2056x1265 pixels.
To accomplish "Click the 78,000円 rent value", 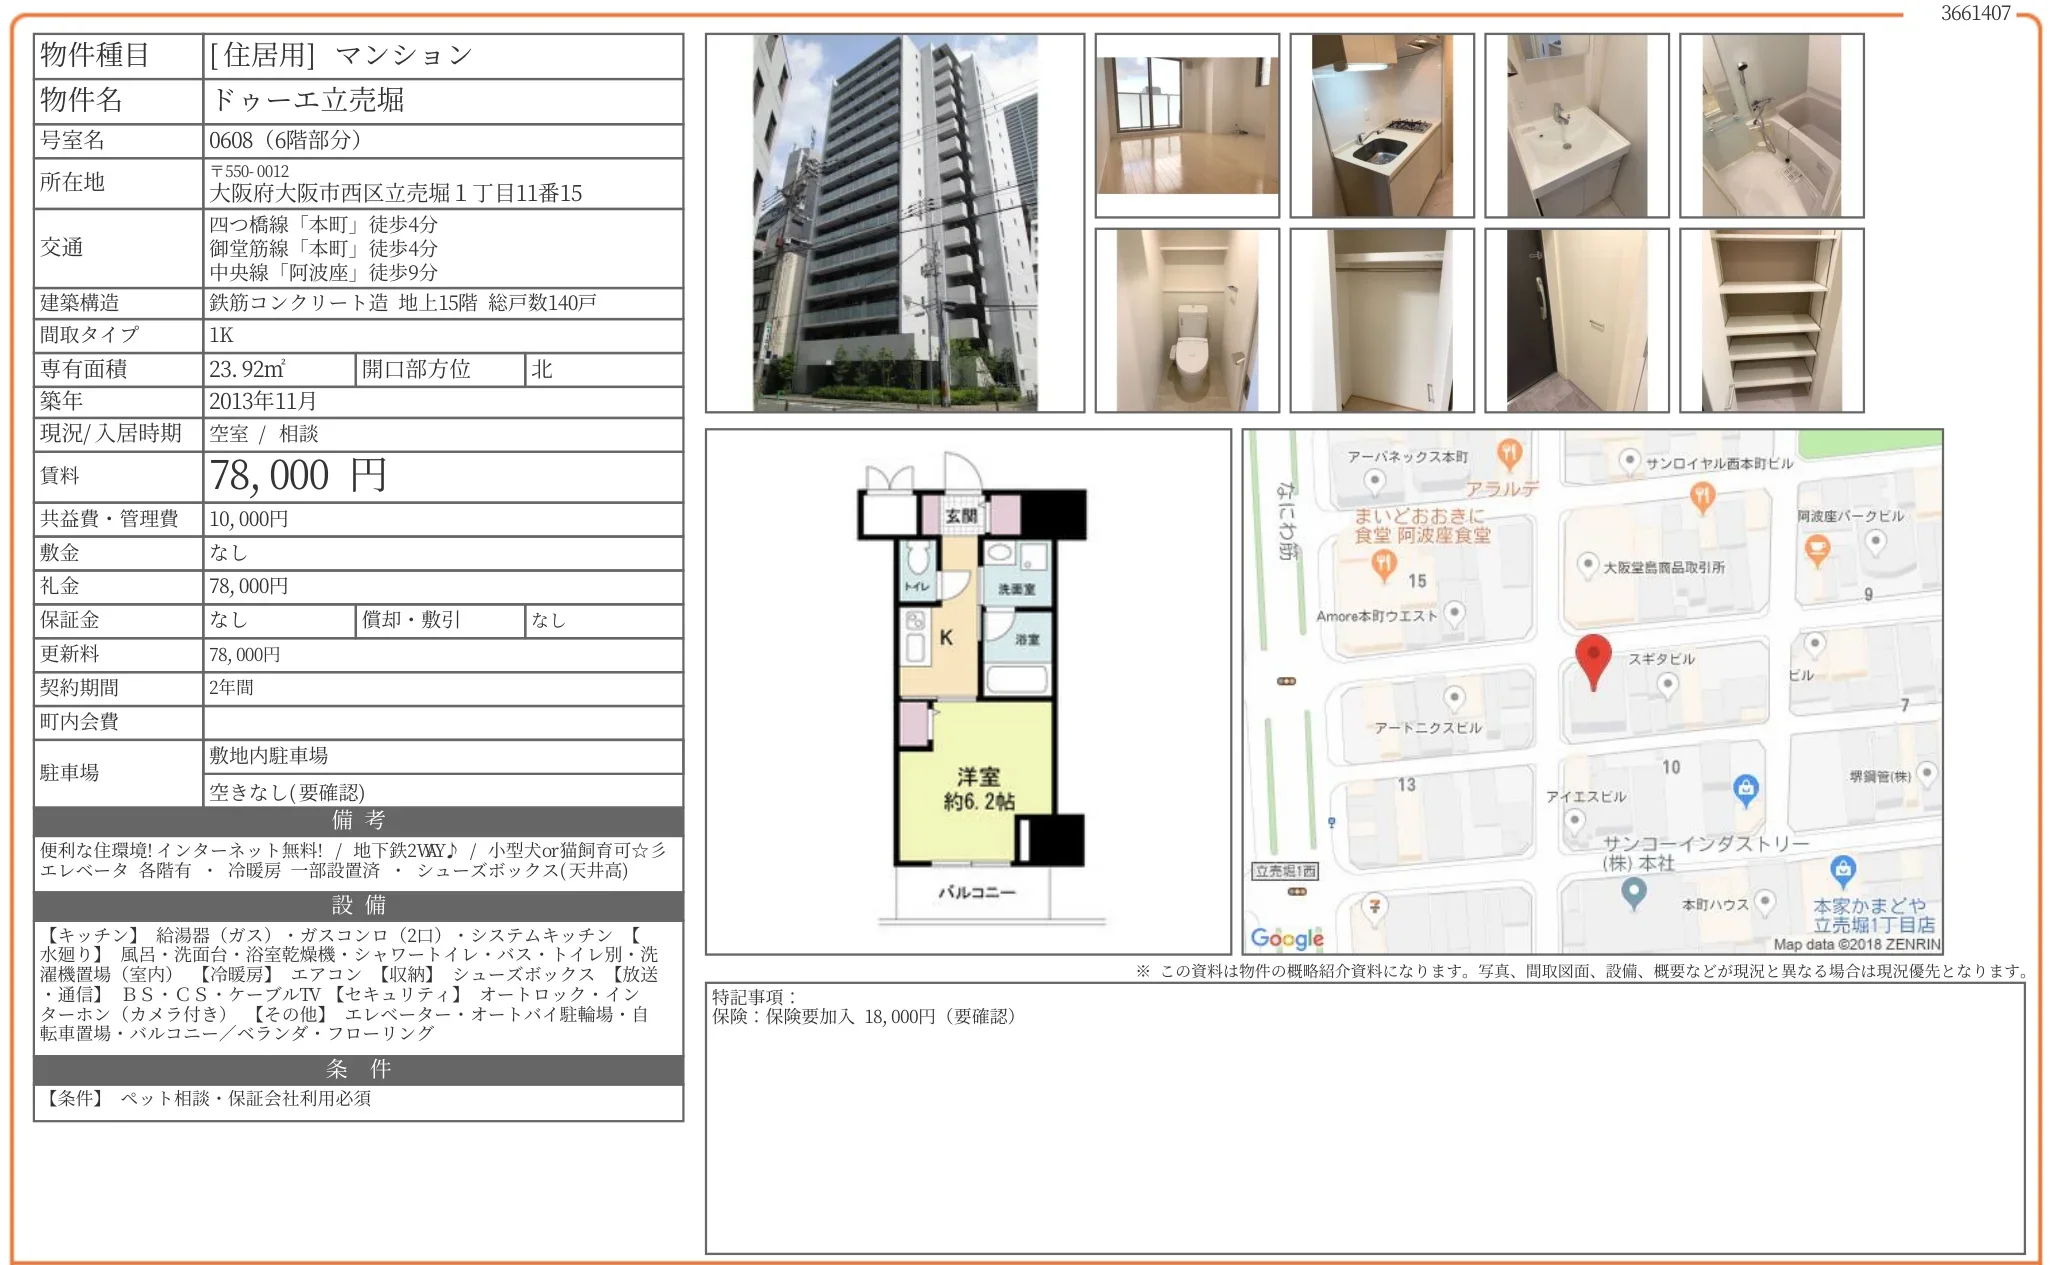I will point(298,476).
